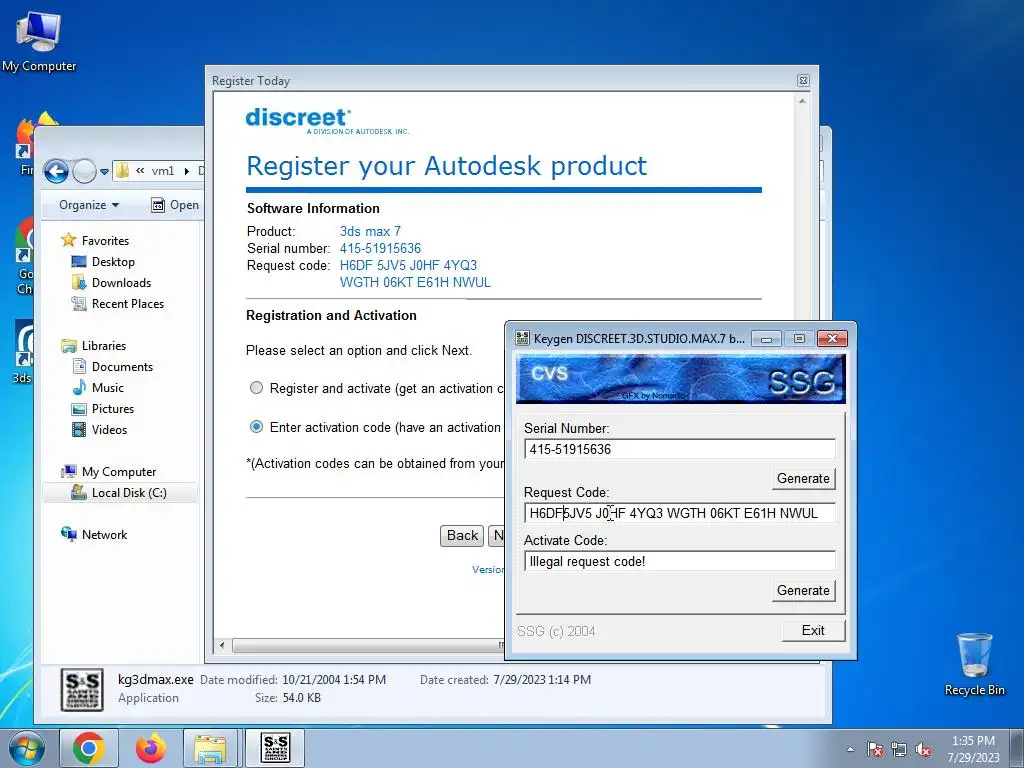Click horizontal scrollbar left arrow in Register dialog
Image resolution: width=1024 pixels, height=768 pixels.
coord(222,645)
